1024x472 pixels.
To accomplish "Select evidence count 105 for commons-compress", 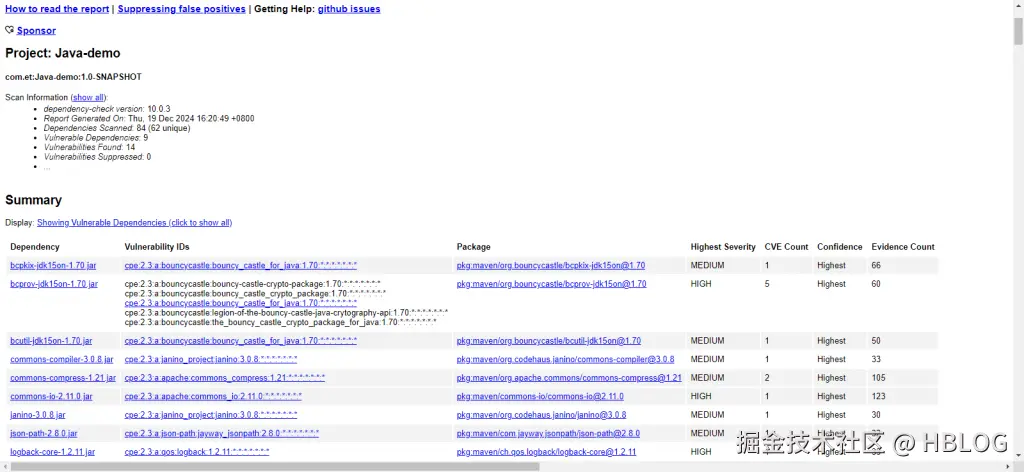I will [x=878, y=378].
